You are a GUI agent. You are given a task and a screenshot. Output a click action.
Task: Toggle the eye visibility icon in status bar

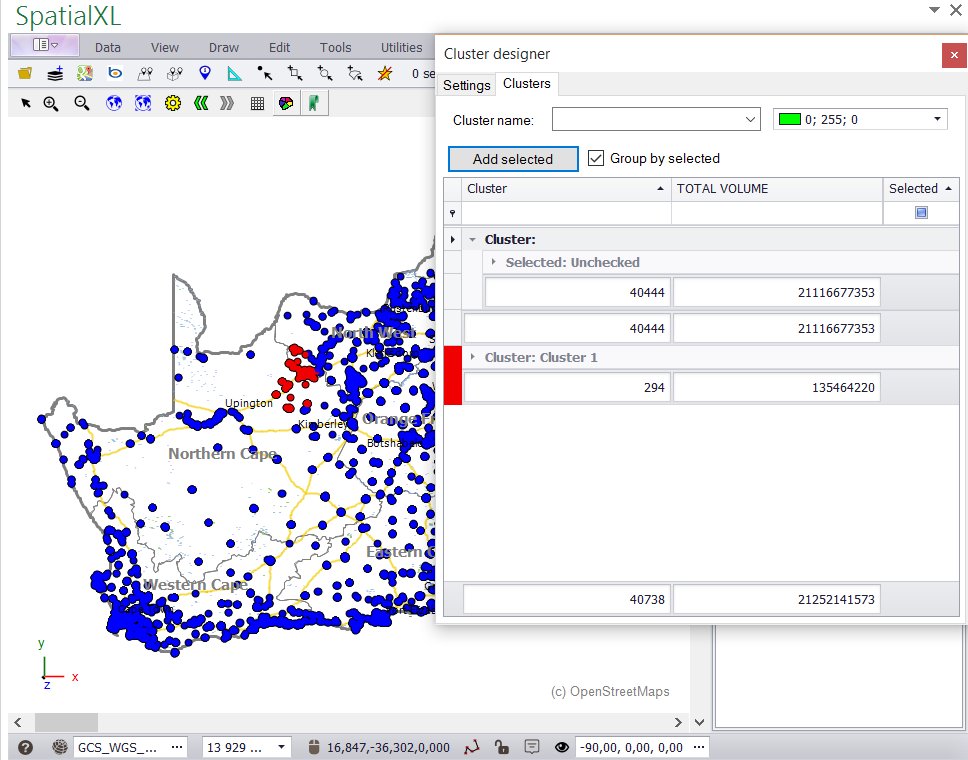(x=562, y=747)
